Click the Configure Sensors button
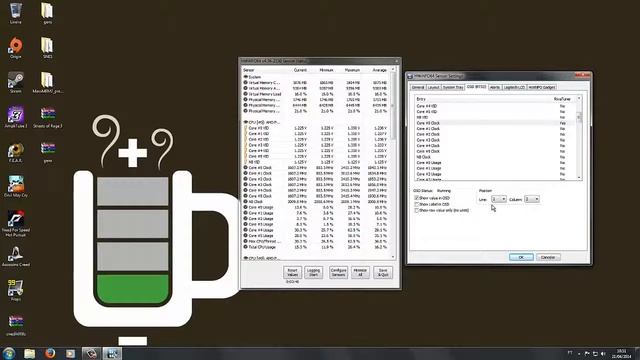This screenshot has width=640, height=360. (338, 272)
